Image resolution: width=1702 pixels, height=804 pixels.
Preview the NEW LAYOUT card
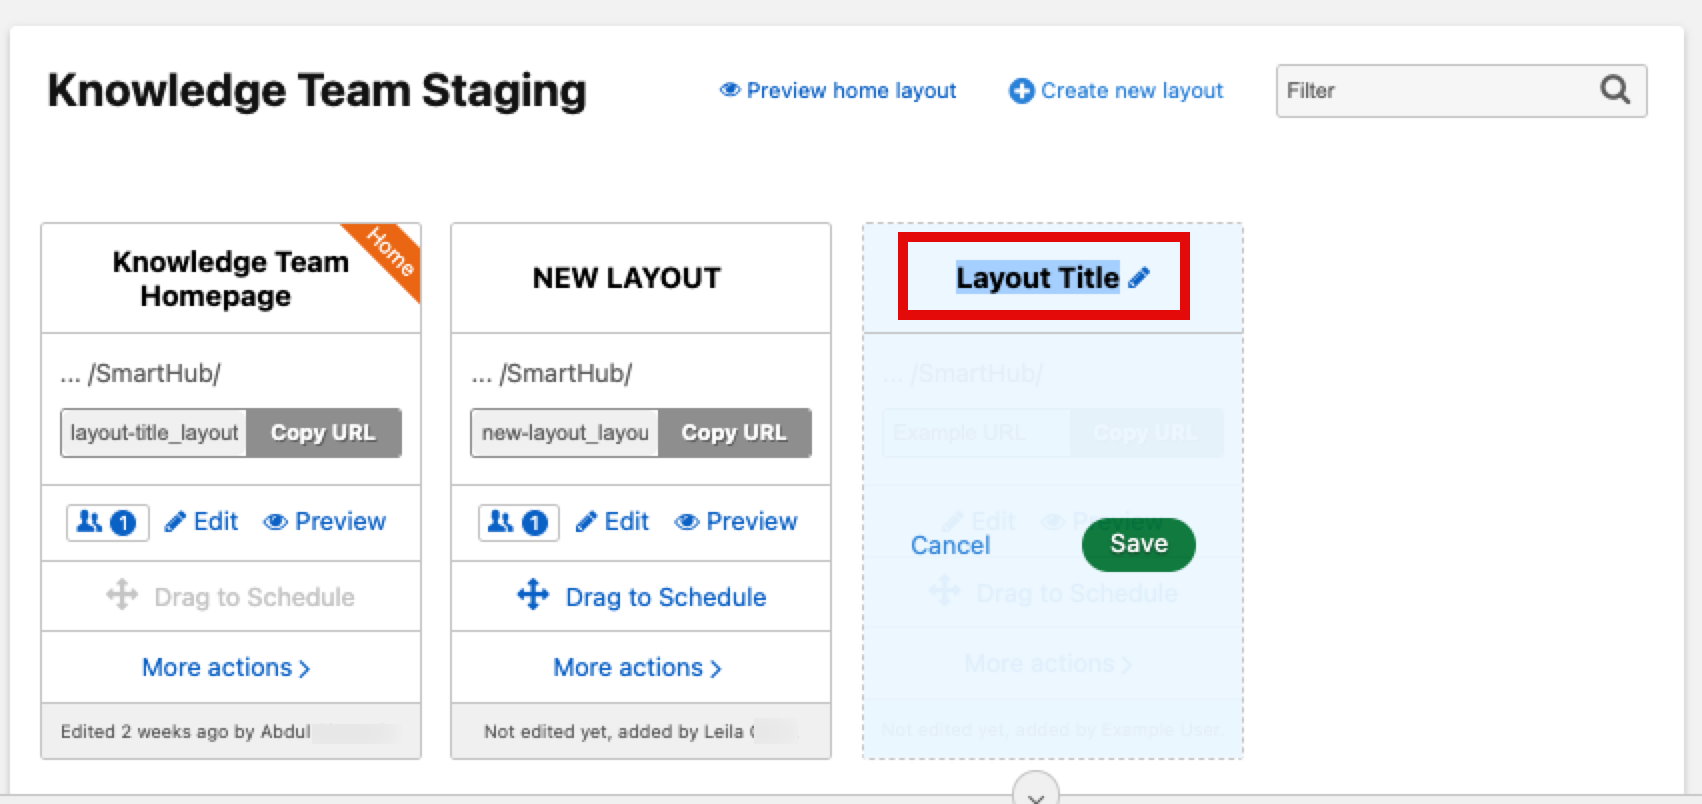pyautogui.click(x=736, y=522)
